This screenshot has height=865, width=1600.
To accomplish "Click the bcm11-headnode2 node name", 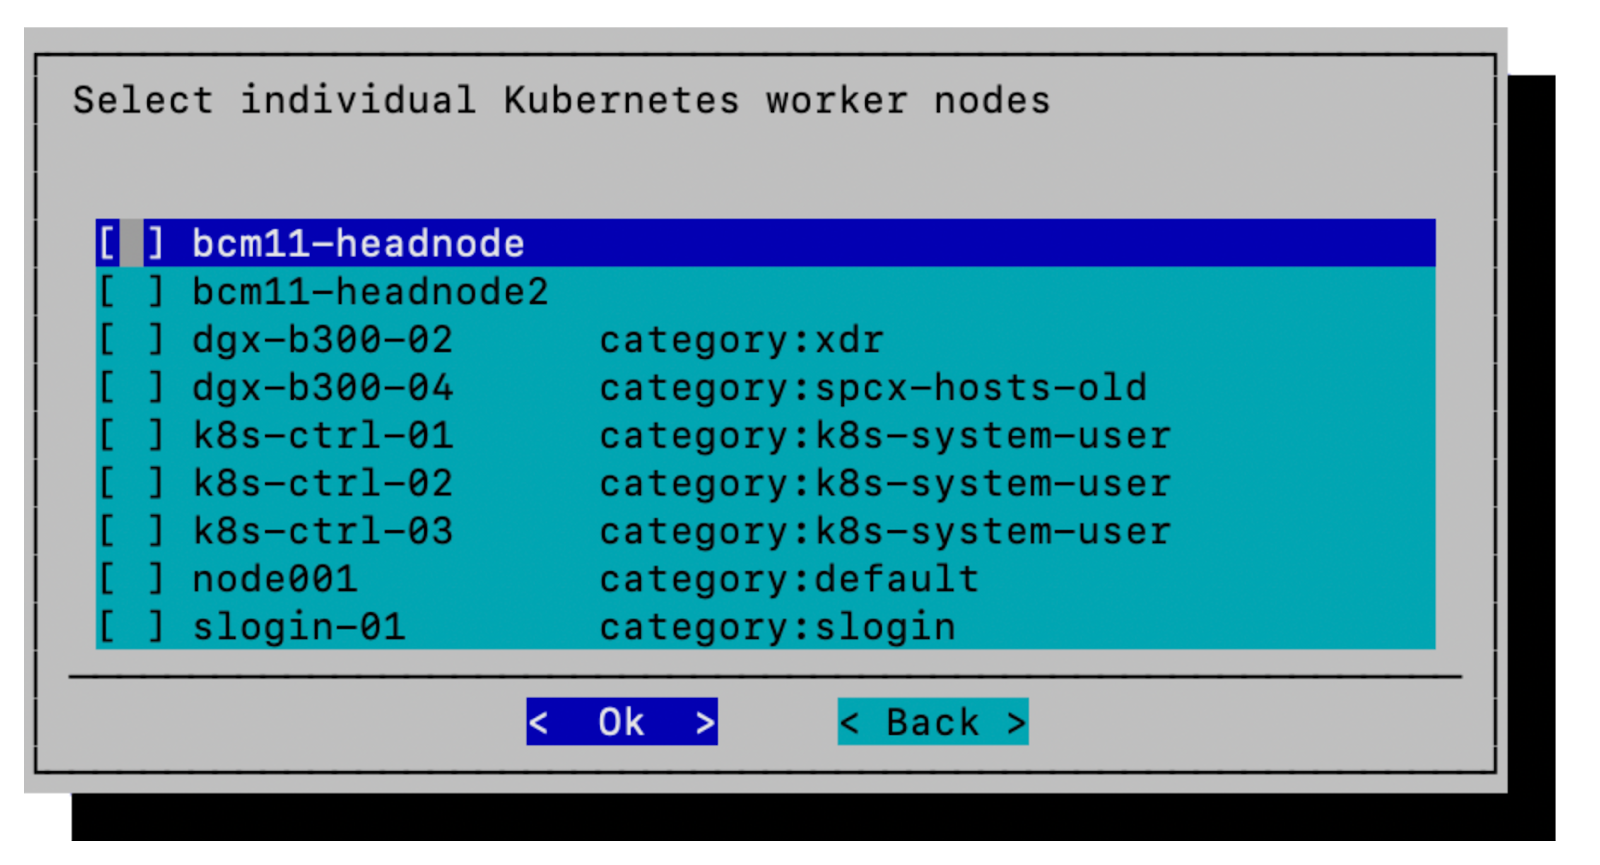I will point(370,292).
